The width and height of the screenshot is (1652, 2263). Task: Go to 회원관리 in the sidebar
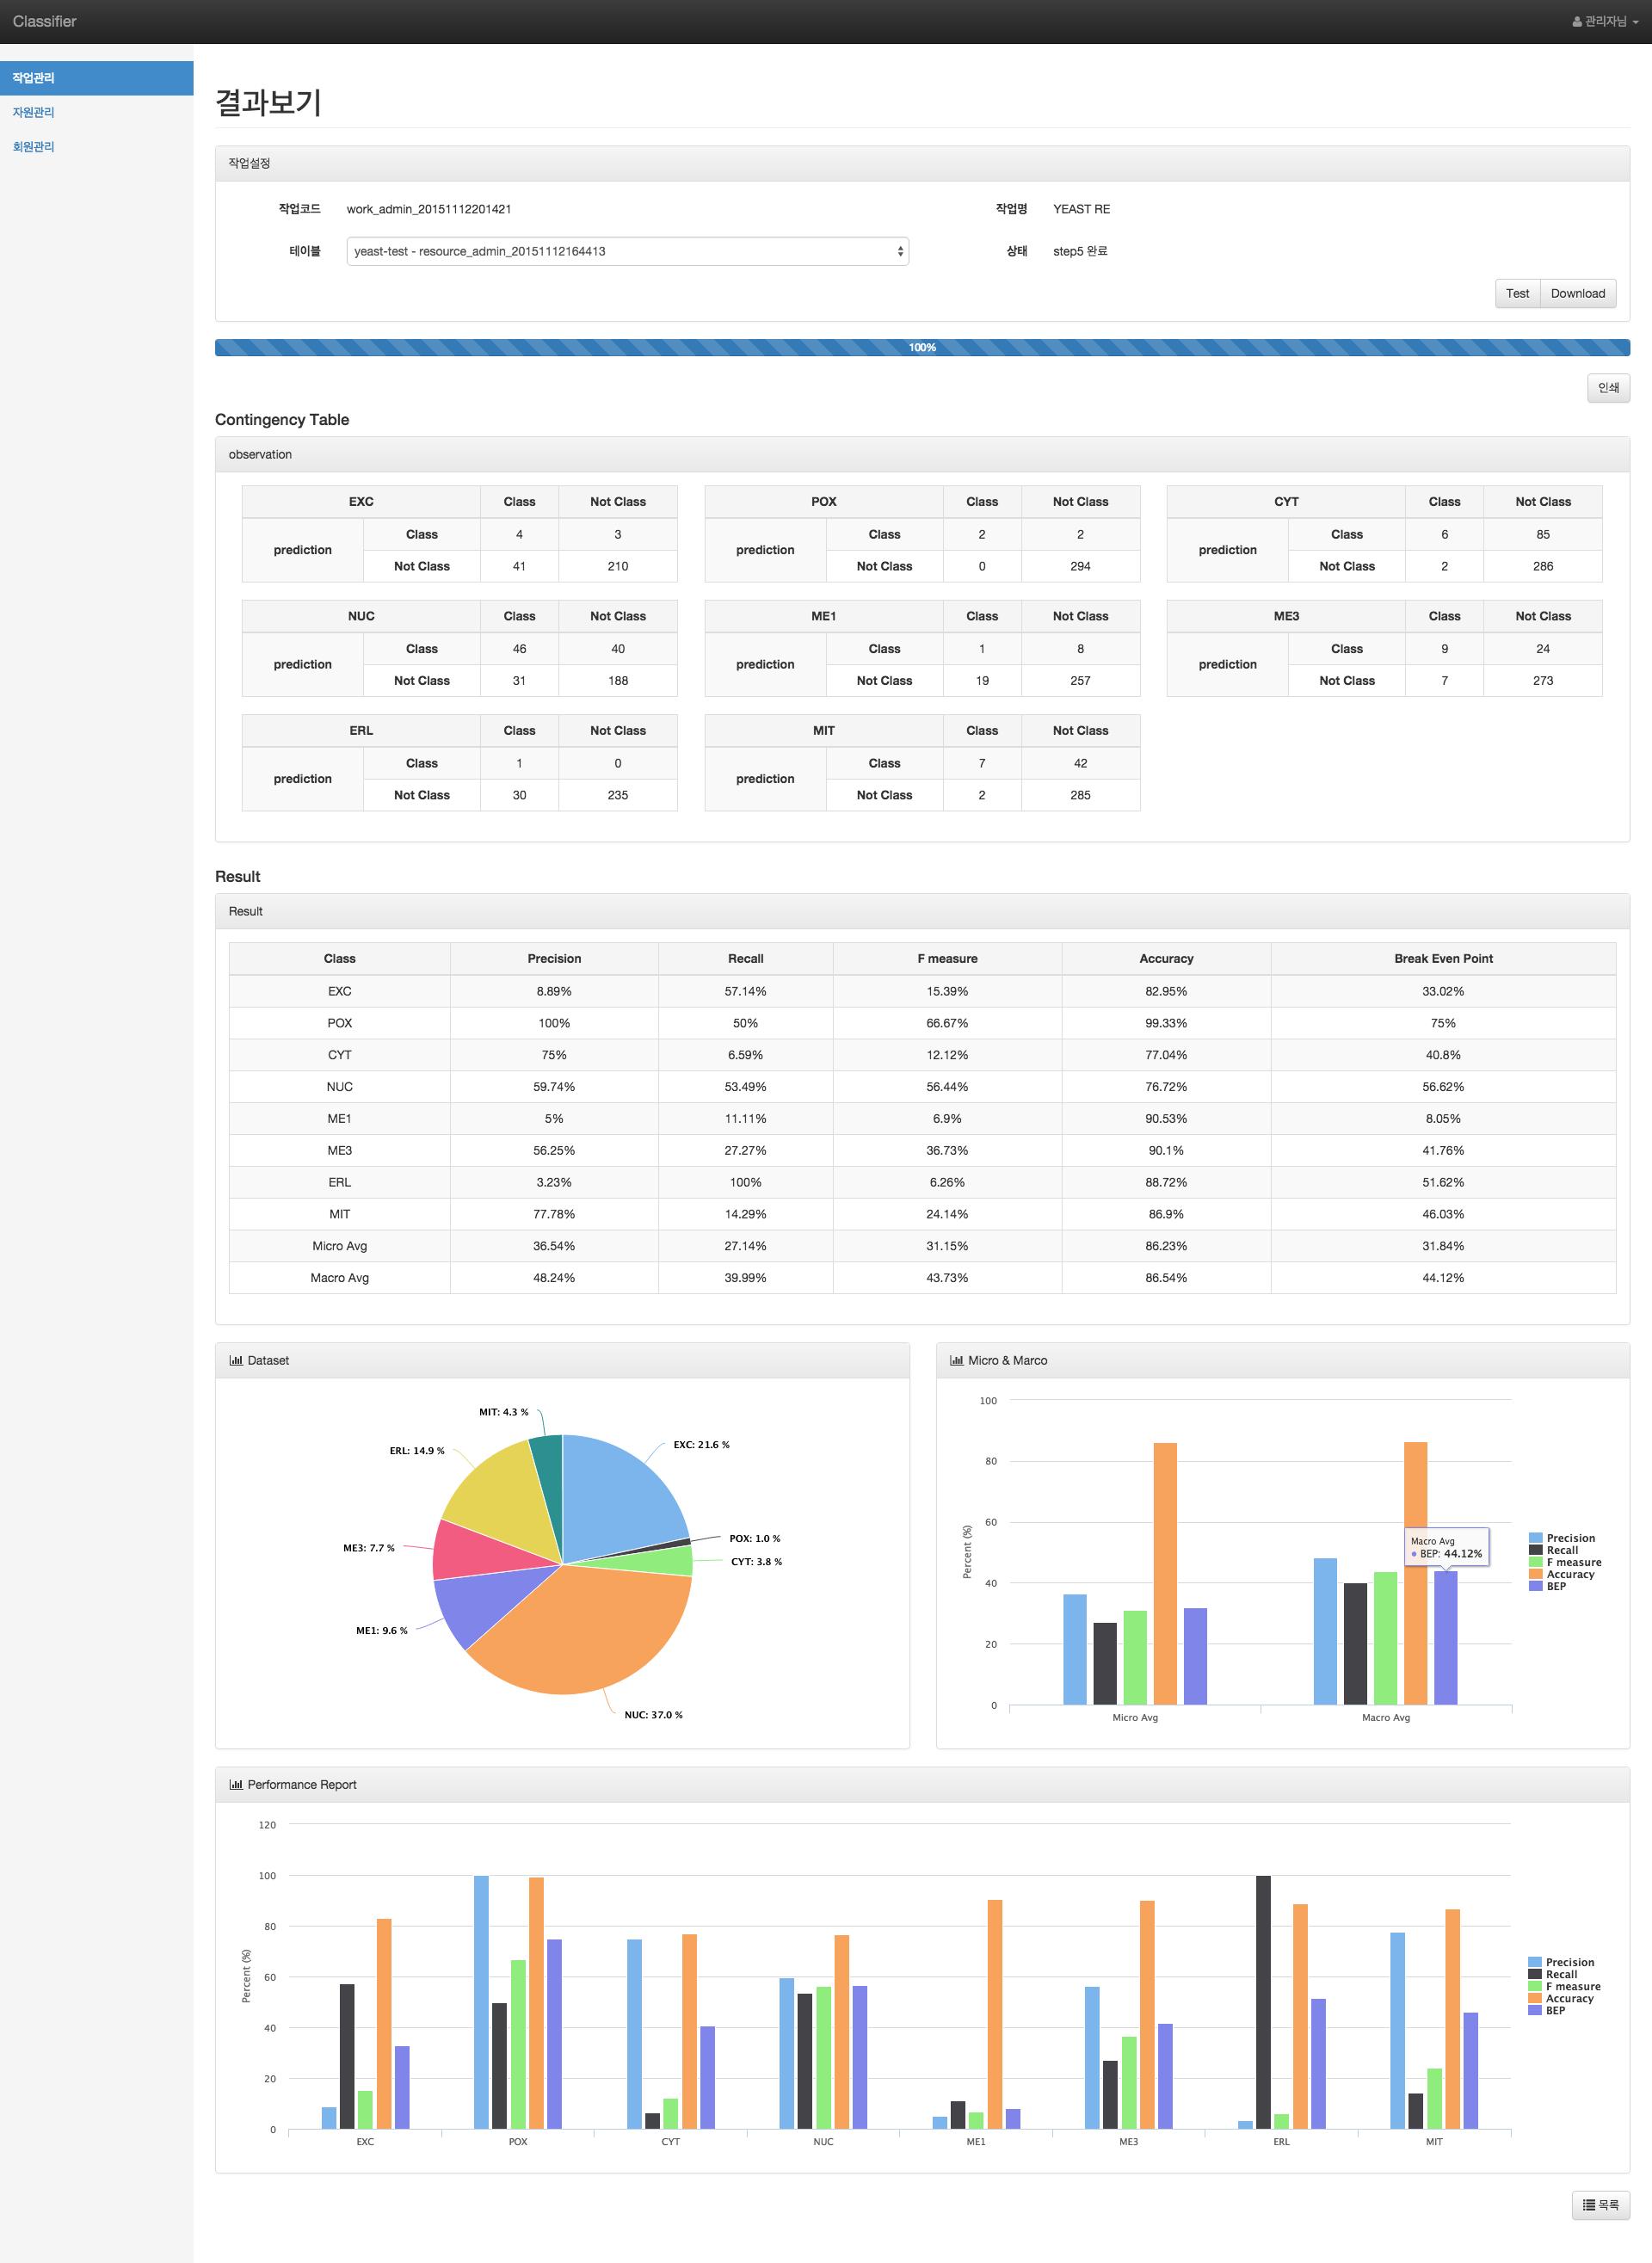[96, 146]
